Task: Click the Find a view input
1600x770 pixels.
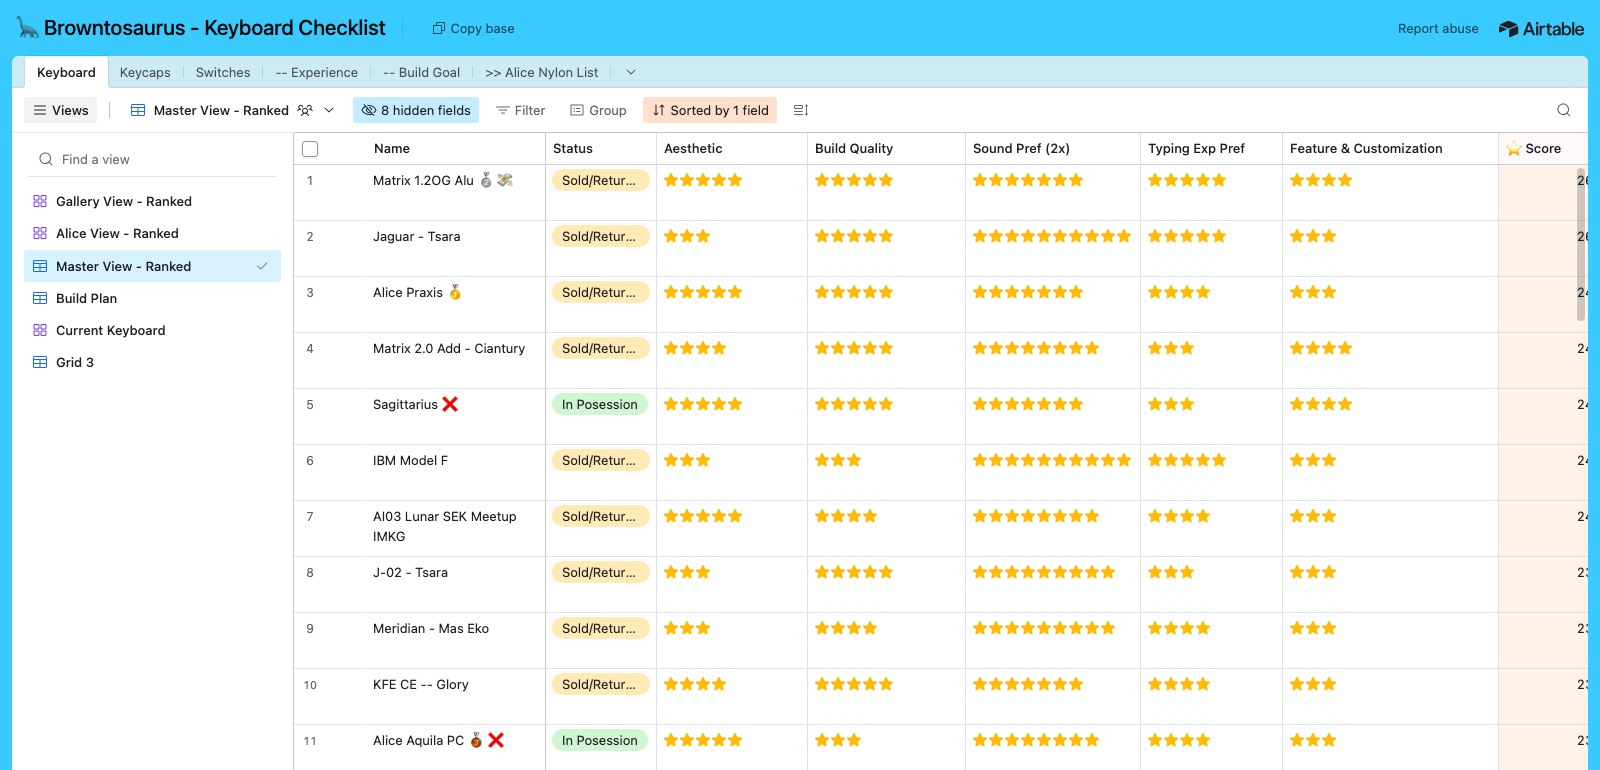Action: point(152,159)
